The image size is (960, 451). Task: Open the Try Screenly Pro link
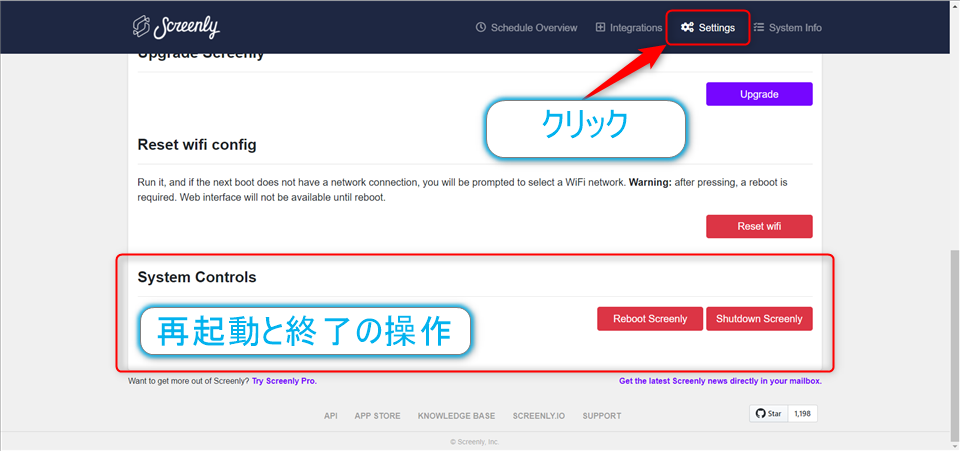coord(285,381)
